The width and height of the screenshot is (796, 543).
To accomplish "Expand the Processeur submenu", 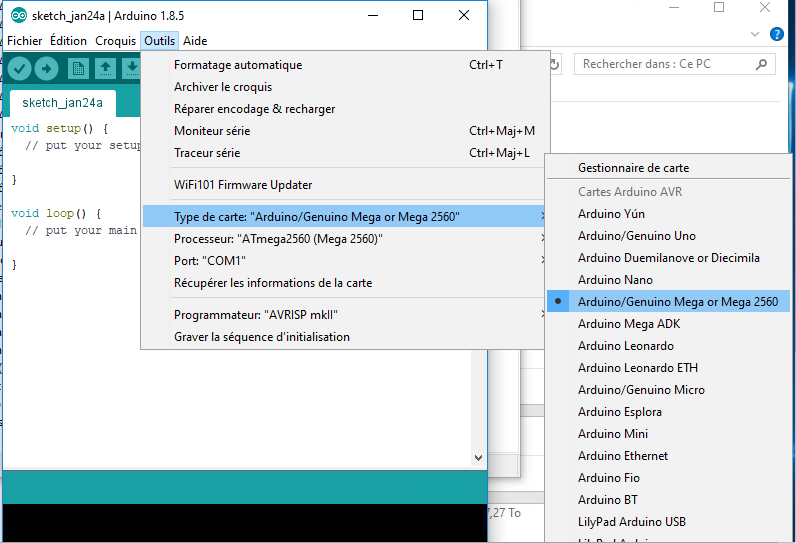I will point(343,239).
